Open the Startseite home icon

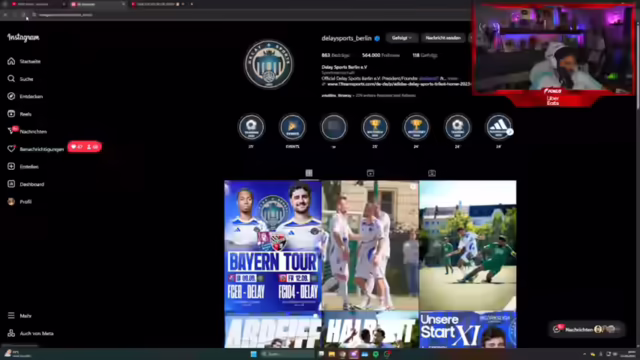pos(11,61)
